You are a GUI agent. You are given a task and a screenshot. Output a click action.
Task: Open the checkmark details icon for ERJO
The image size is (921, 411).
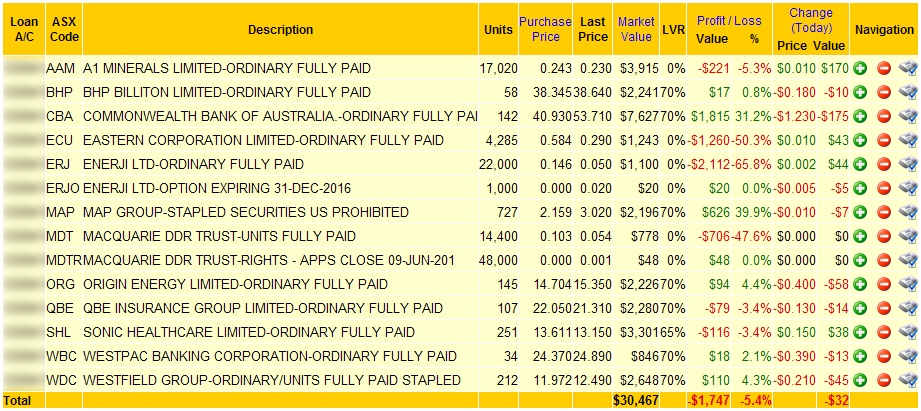tap(907, 188)
